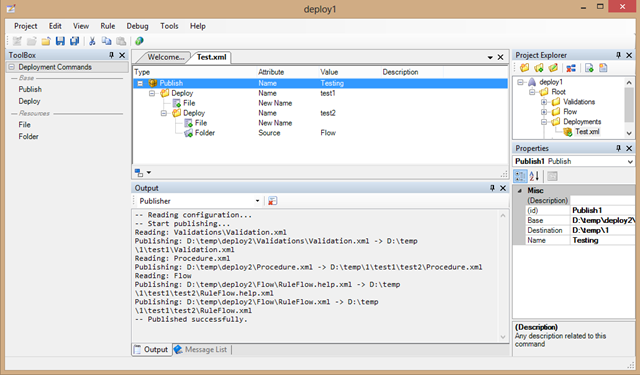Open the View menu

pyautogui.click(x=81, y=26)
